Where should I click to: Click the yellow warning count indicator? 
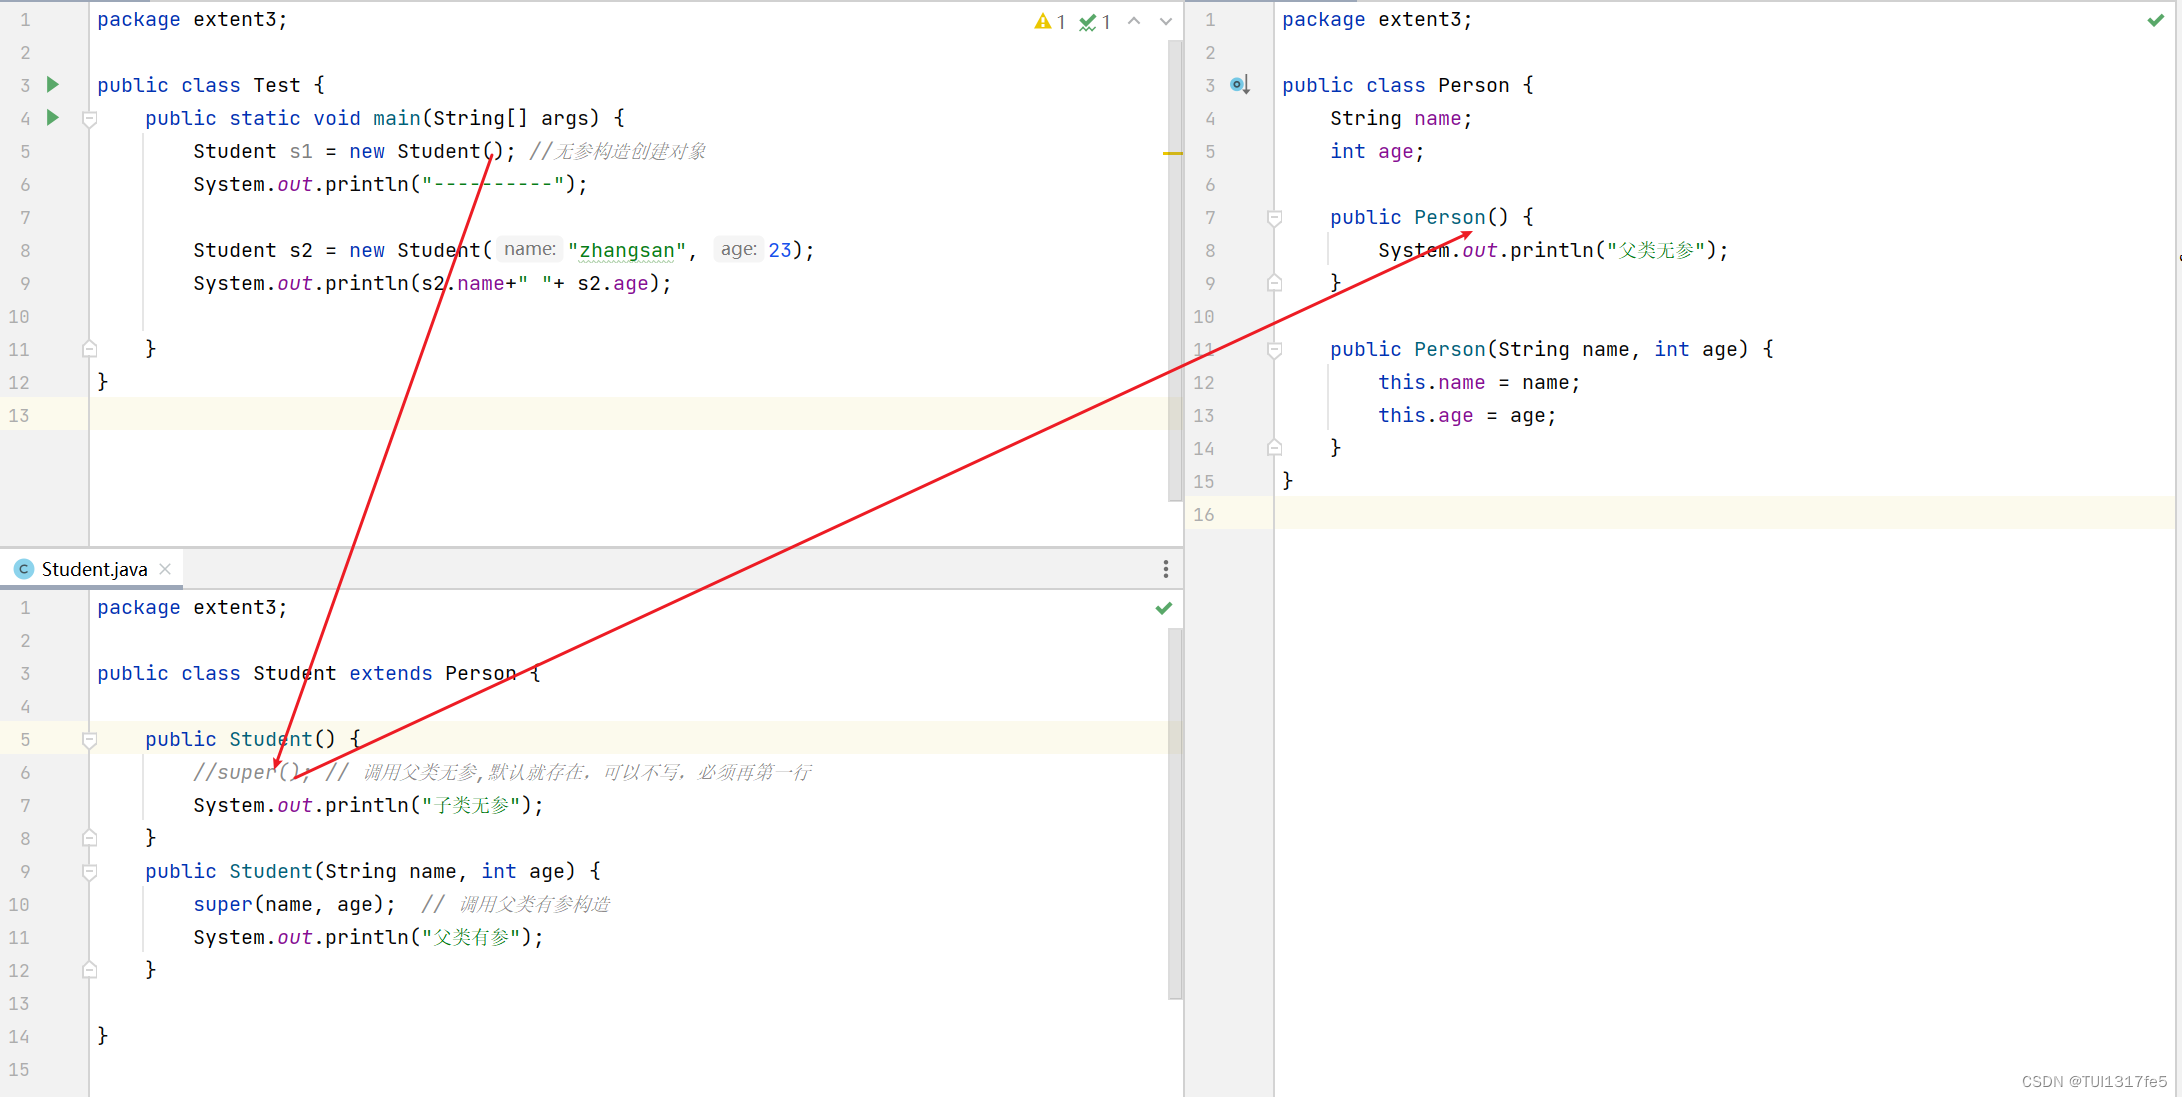coord(1049,21)
